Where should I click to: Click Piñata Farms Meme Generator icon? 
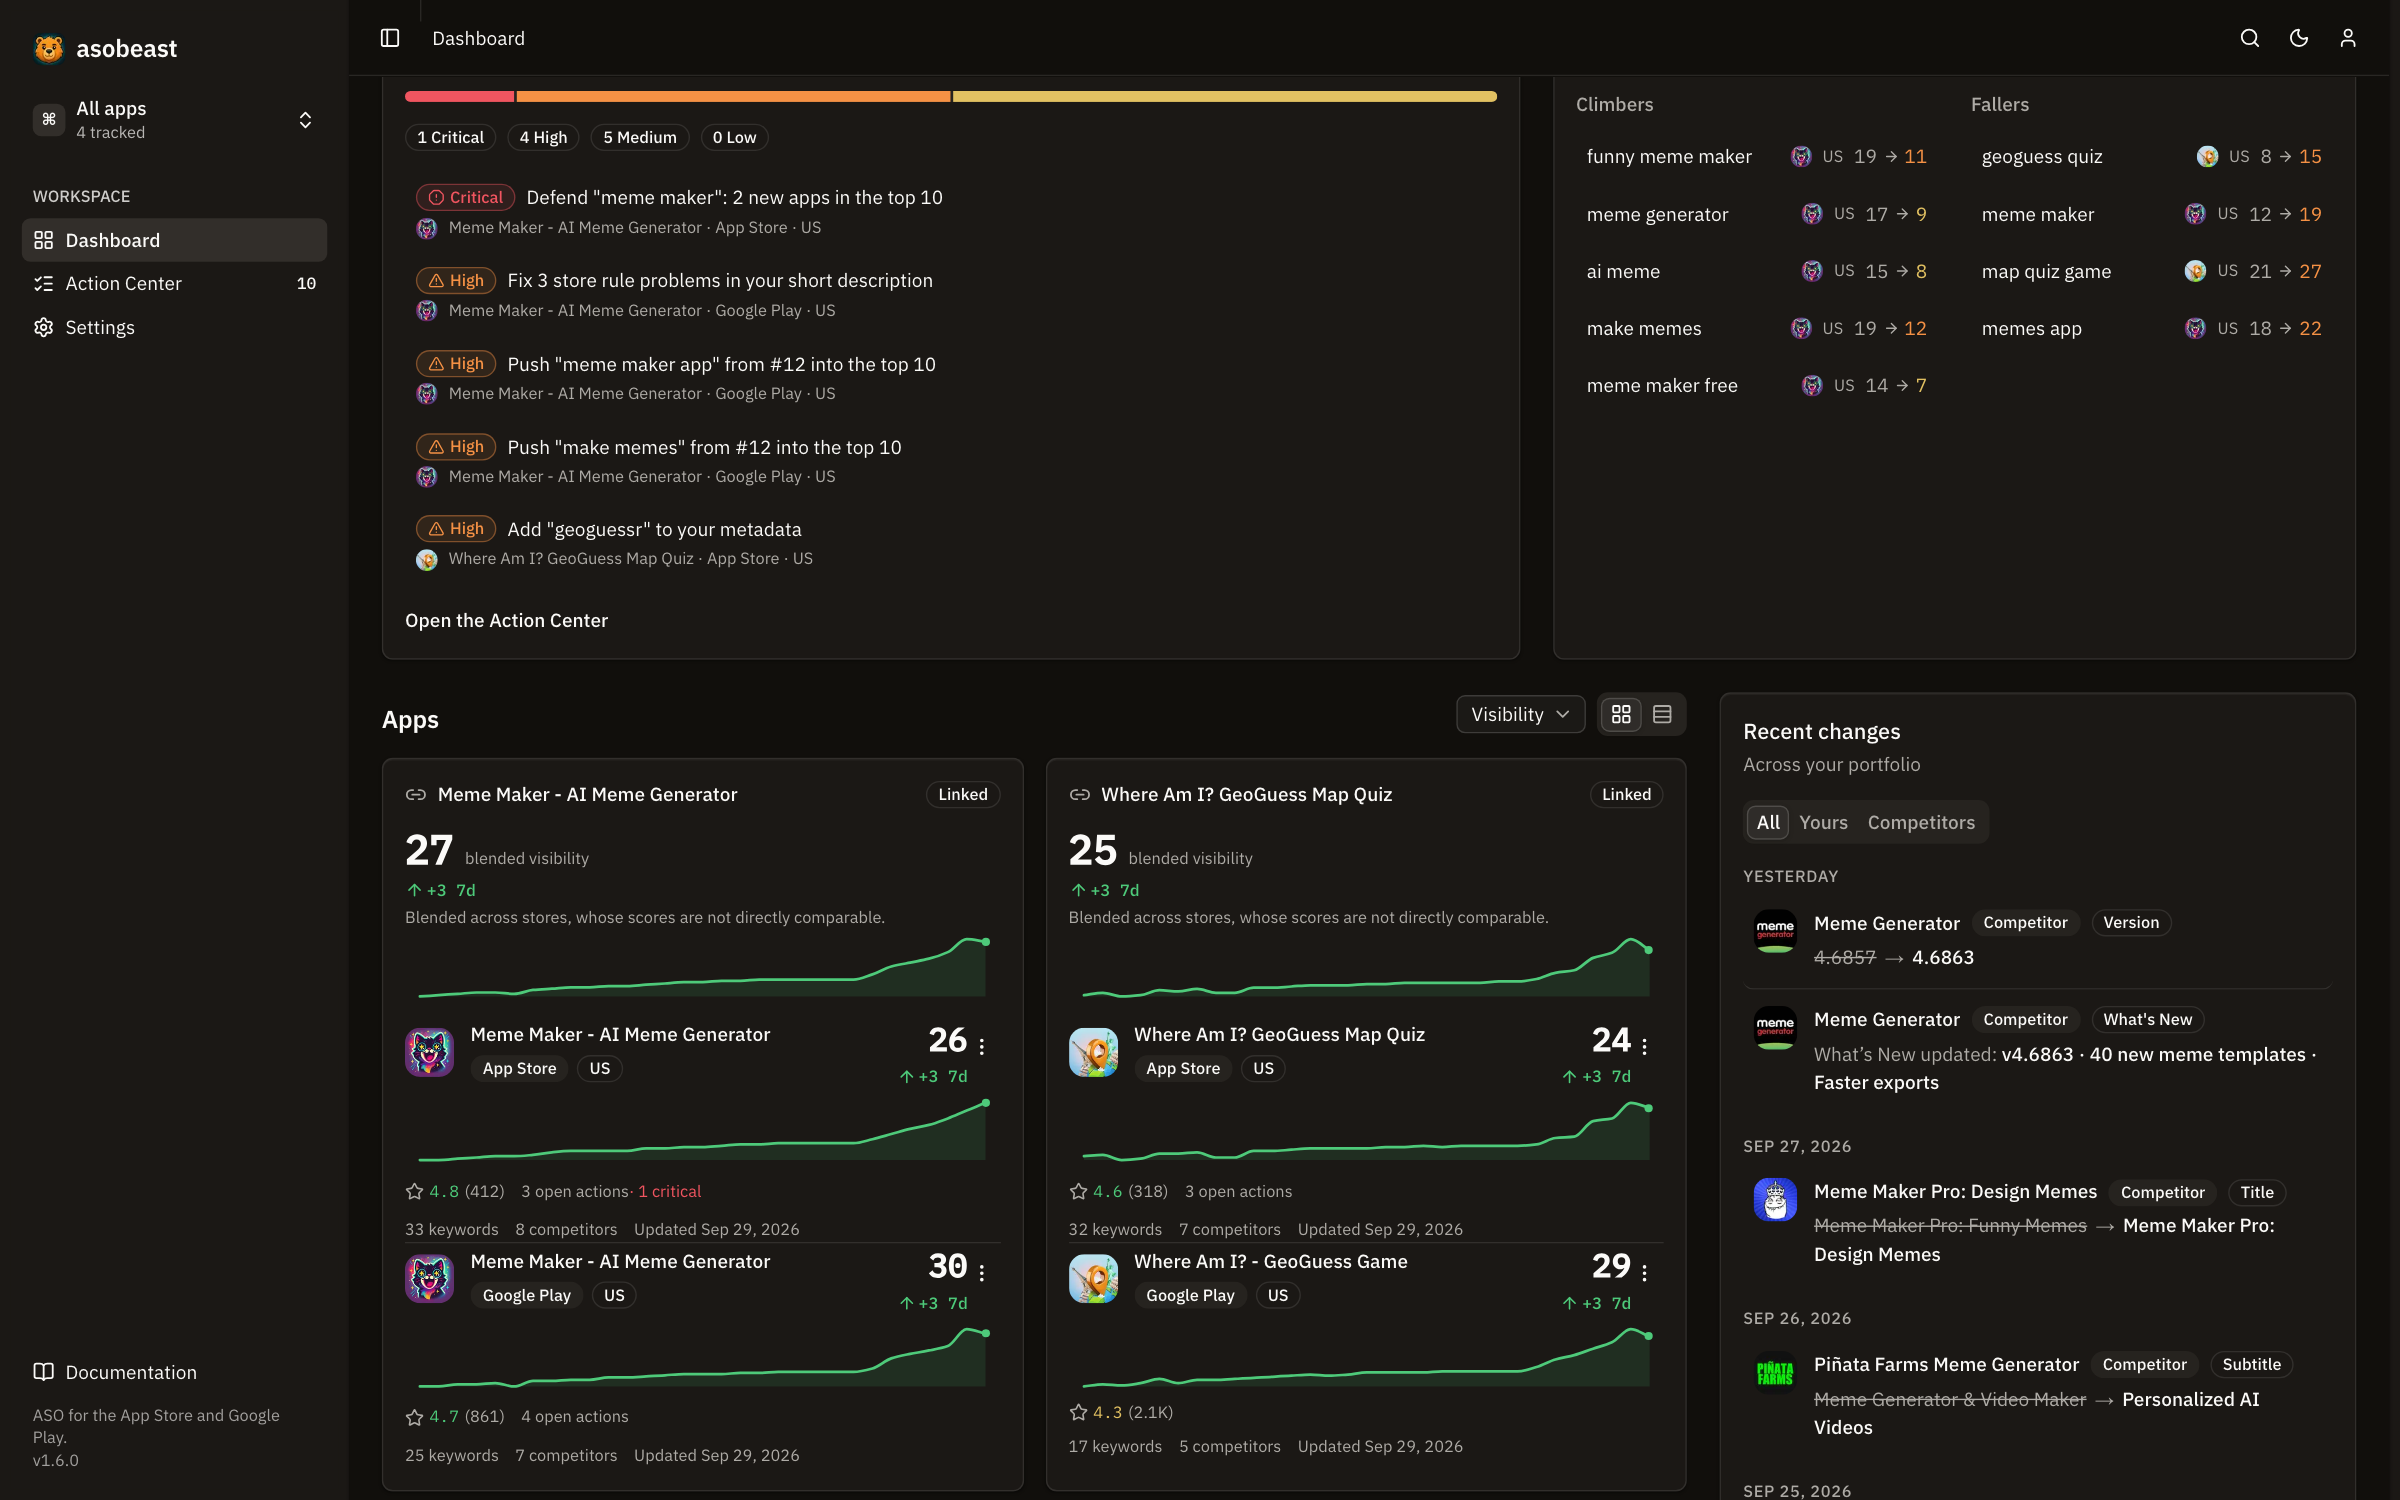pos(1775,1373)
